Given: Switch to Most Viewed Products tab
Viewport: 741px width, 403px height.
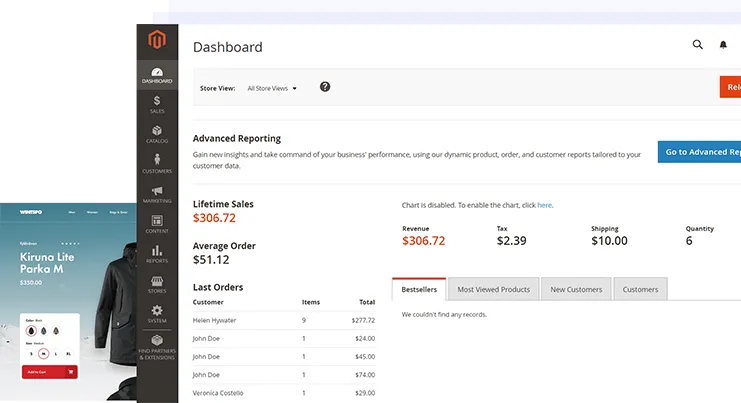Looking at the screenshot, I should tap(493, 289).
